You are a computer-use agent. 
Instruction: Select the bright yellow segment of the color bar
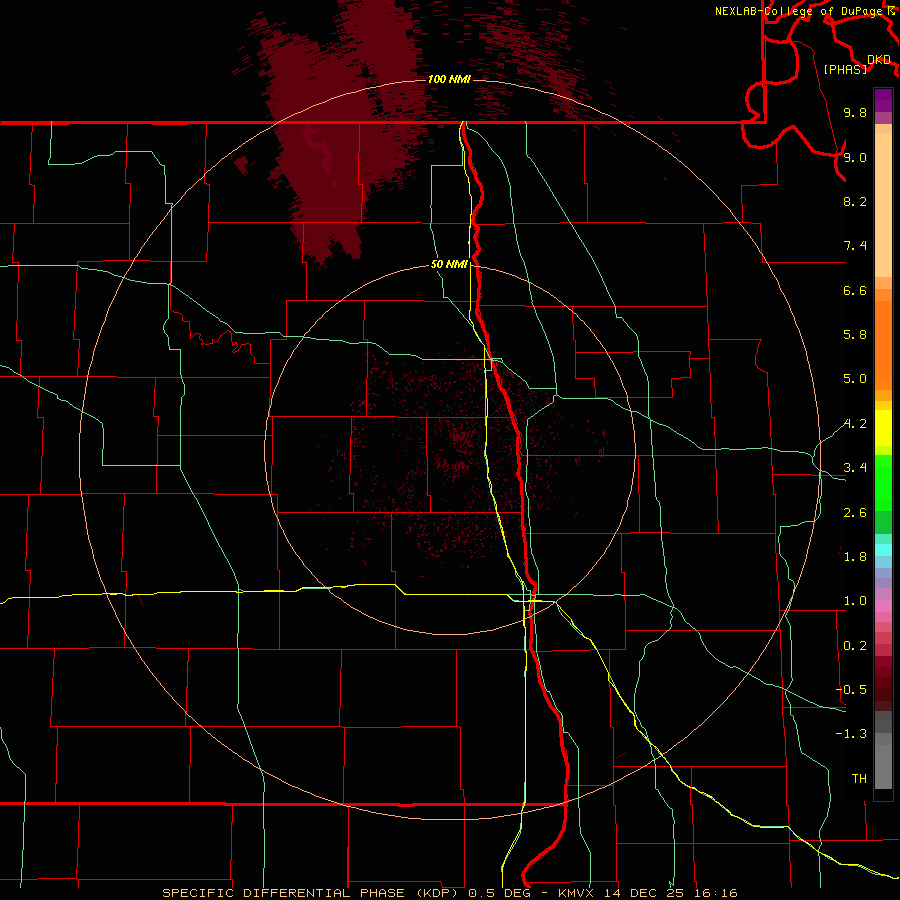[883, 428]
